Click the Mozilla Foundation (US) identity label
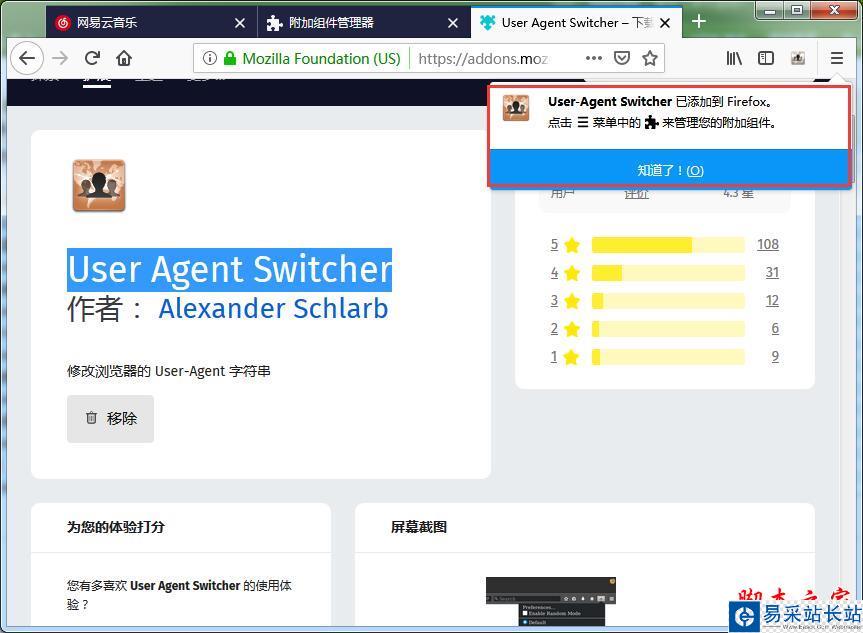 pyautogui.click(x=321, y=58)
